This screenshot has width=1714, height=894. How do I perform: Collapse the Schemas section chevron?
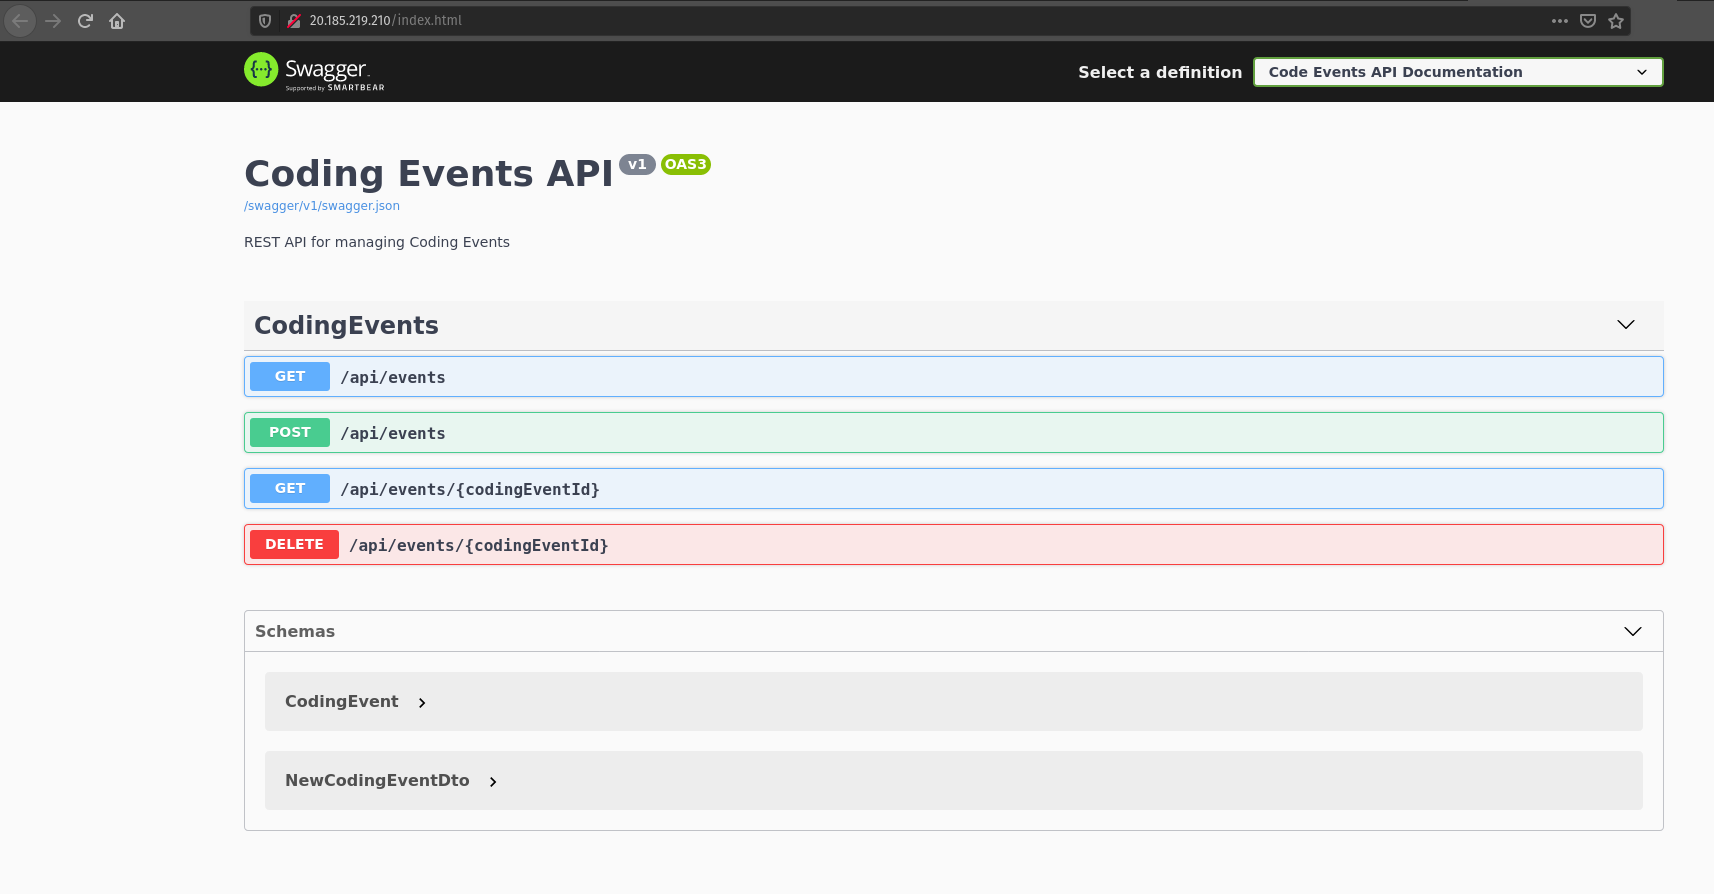pos(1633,631)
